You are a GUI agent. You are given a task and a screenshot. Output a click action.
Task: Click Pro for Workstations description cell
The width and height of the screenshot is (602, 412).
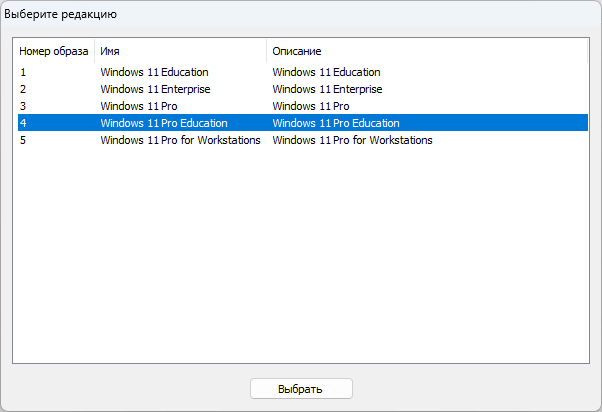pos(352,140)
